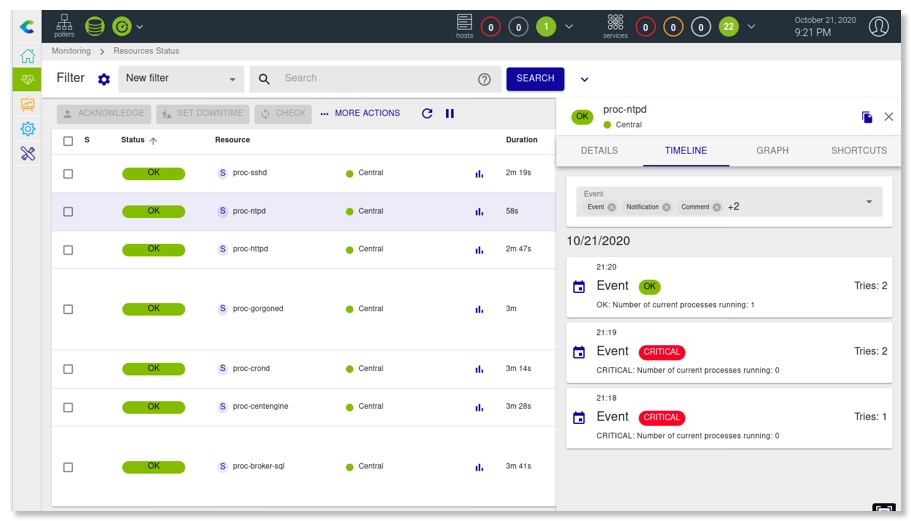Pause automatic refresh of the list
Viewport: 911px width, 521px height.
(x=450, y=114)
